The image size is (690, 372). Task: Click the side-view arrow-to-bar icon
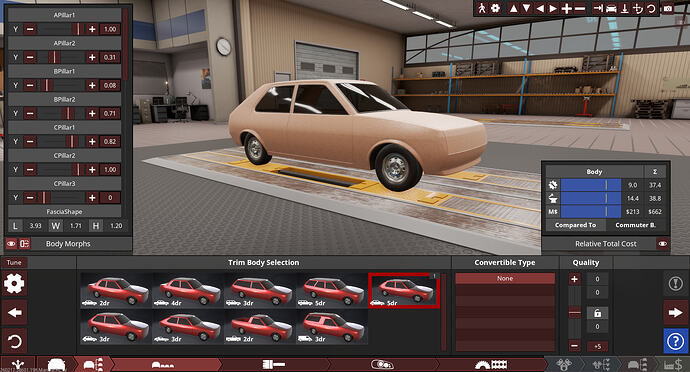click(x=598, y=8)
